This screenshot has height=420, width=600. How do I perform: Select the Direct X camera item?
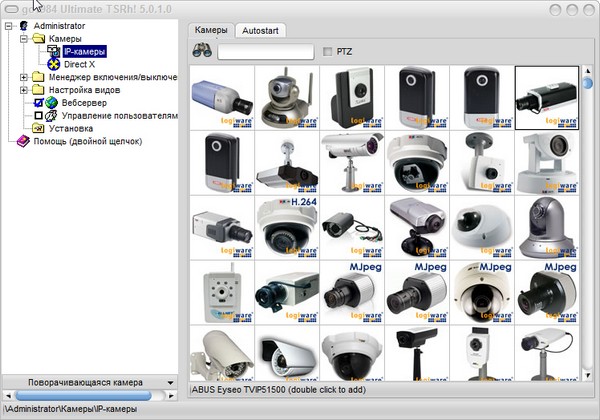[78, 64]
